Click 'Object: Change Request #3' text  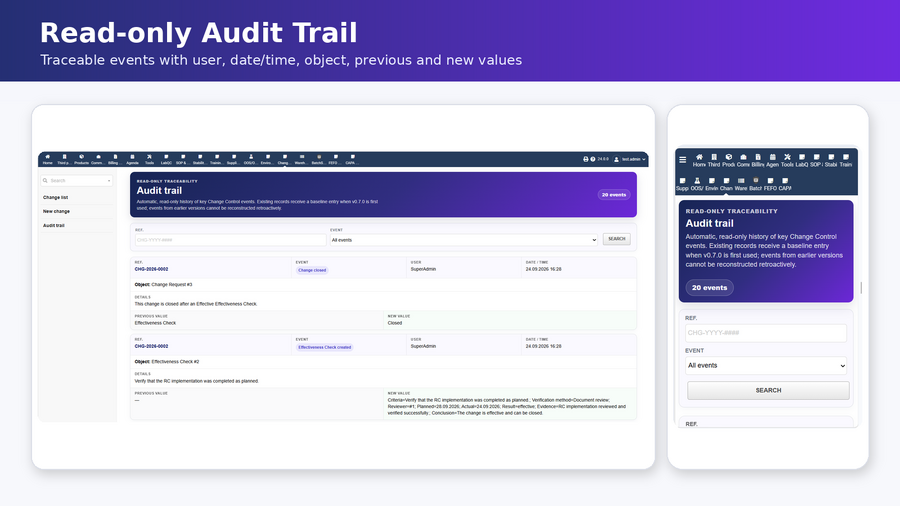pyautogui.click(x=164, y=285)
